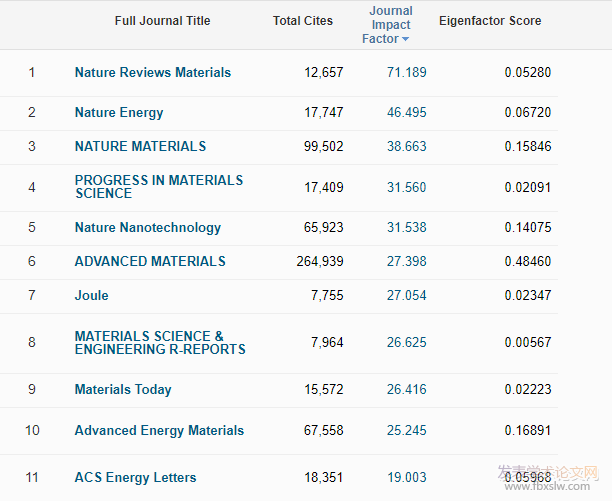Screen dimensions: 612x501
Task: Select Eigenfactor score 0.02347
Action: [x=528, y=295]
